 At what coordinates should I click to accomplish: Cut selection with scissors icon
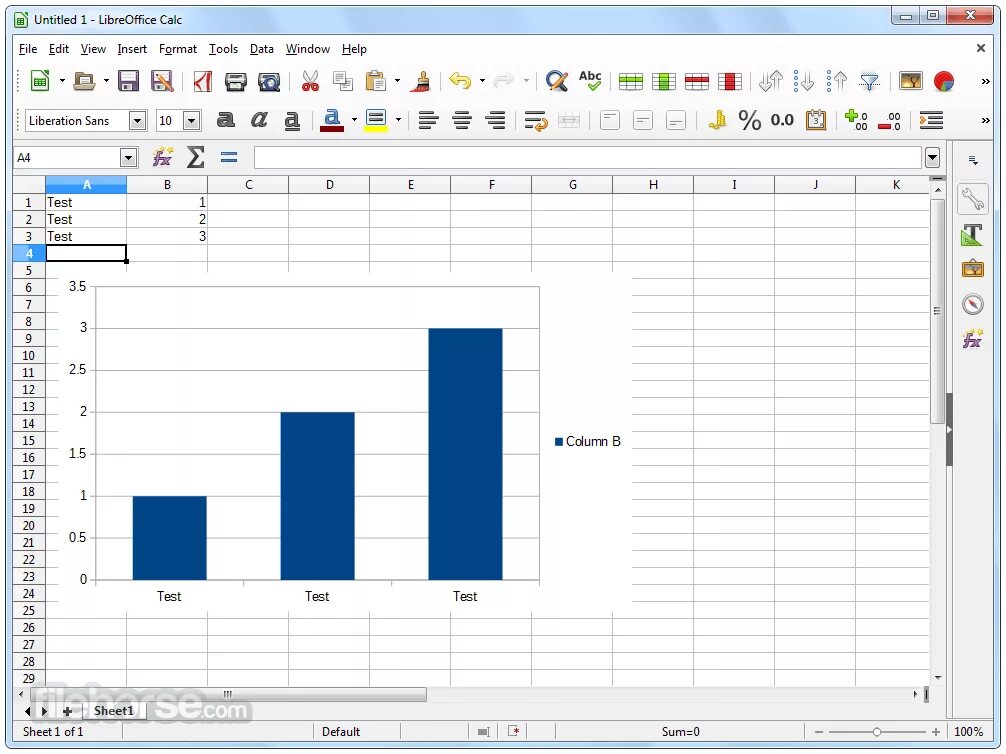point(311,81)
